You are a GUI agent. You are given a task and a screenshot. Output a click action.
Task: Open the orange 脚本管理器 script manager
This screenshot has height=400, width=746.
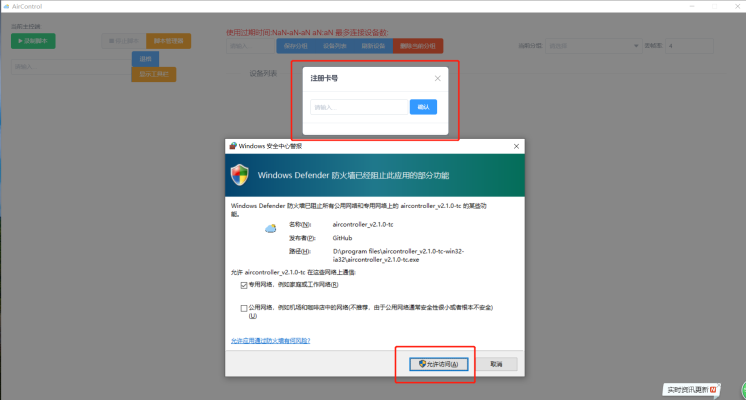click(x=168, y=41)
